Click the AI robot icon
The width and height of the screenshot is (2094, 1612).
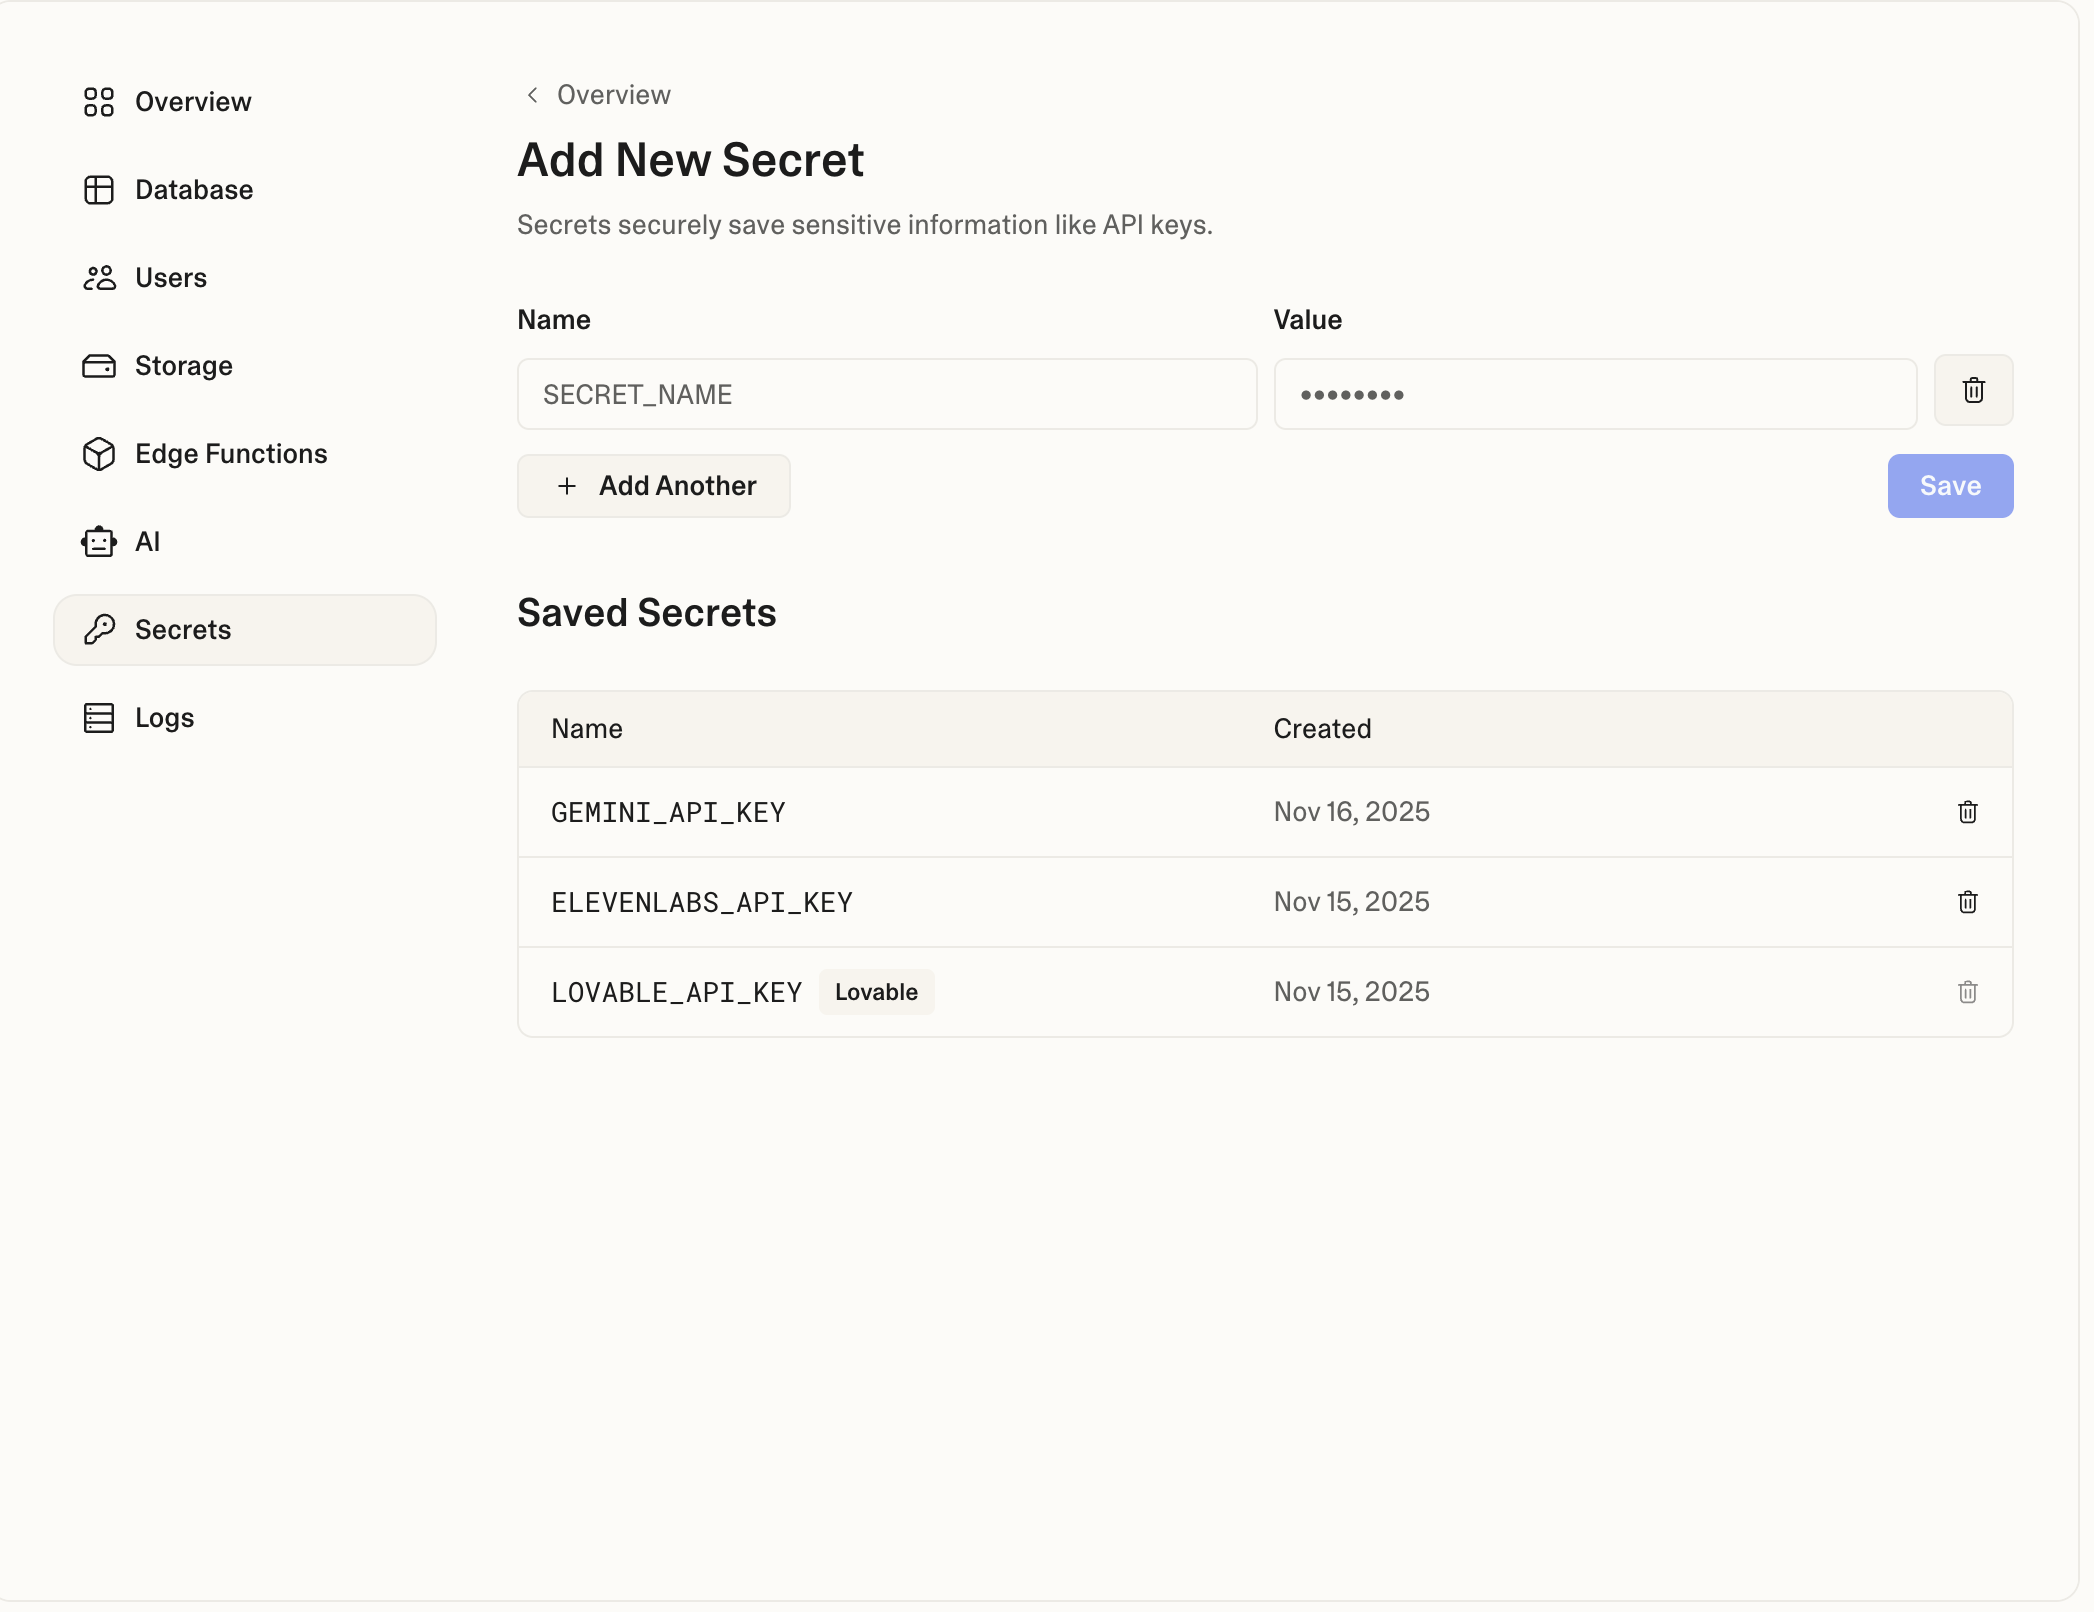point(98,542)
